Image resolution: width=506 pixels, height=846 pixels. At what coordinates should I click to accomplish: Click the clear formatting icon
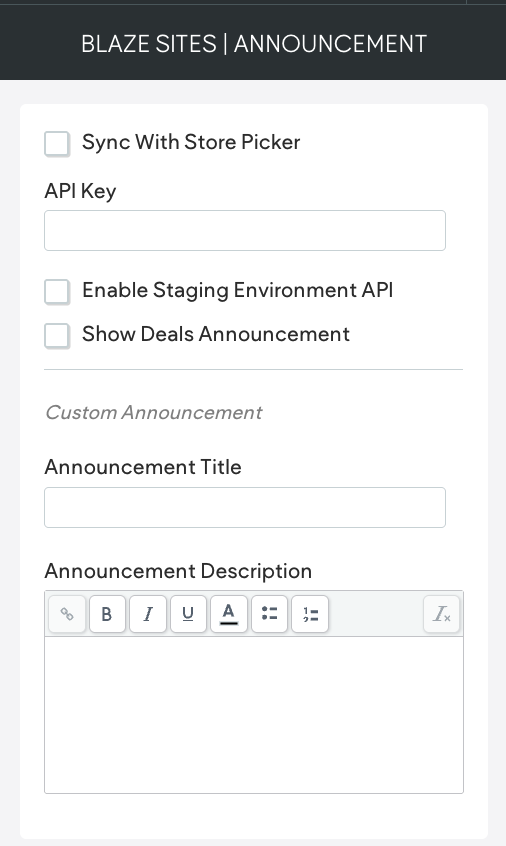pos(441,614)
